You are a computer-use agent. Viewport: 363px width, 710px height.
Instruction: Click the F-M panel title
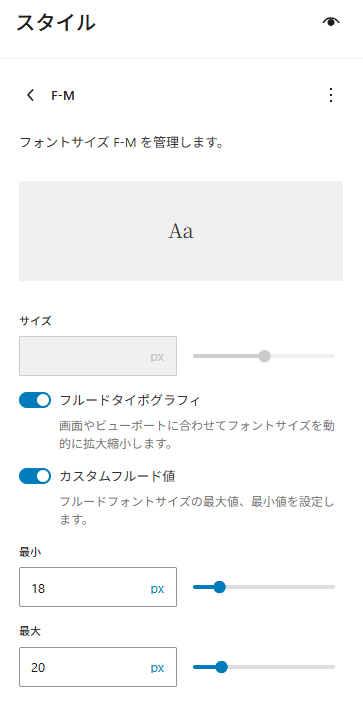click(63, 96)
